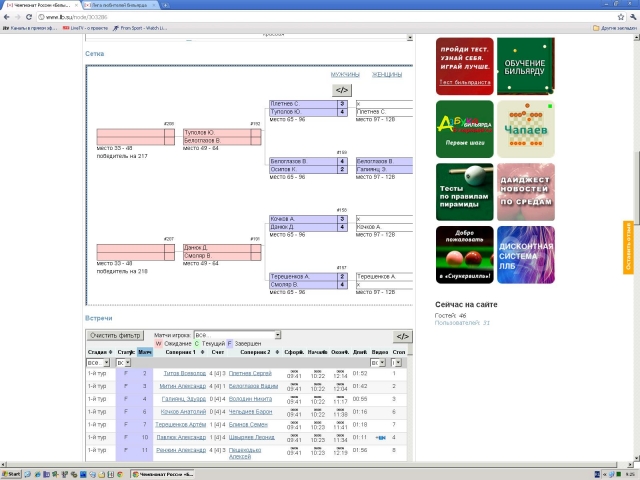Switch bracket to Мужчины tab

pyautogui.click(x=346, y=75)
